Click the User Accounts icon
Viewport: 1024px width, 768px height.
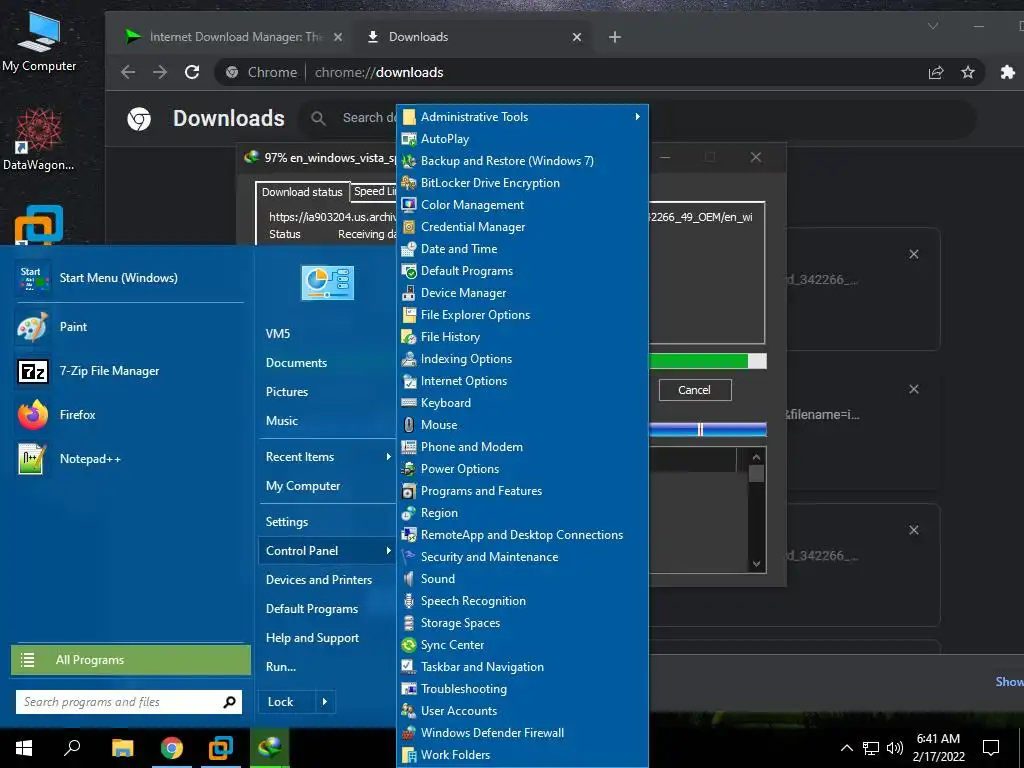pyautogui.click(x=409, y=711)
